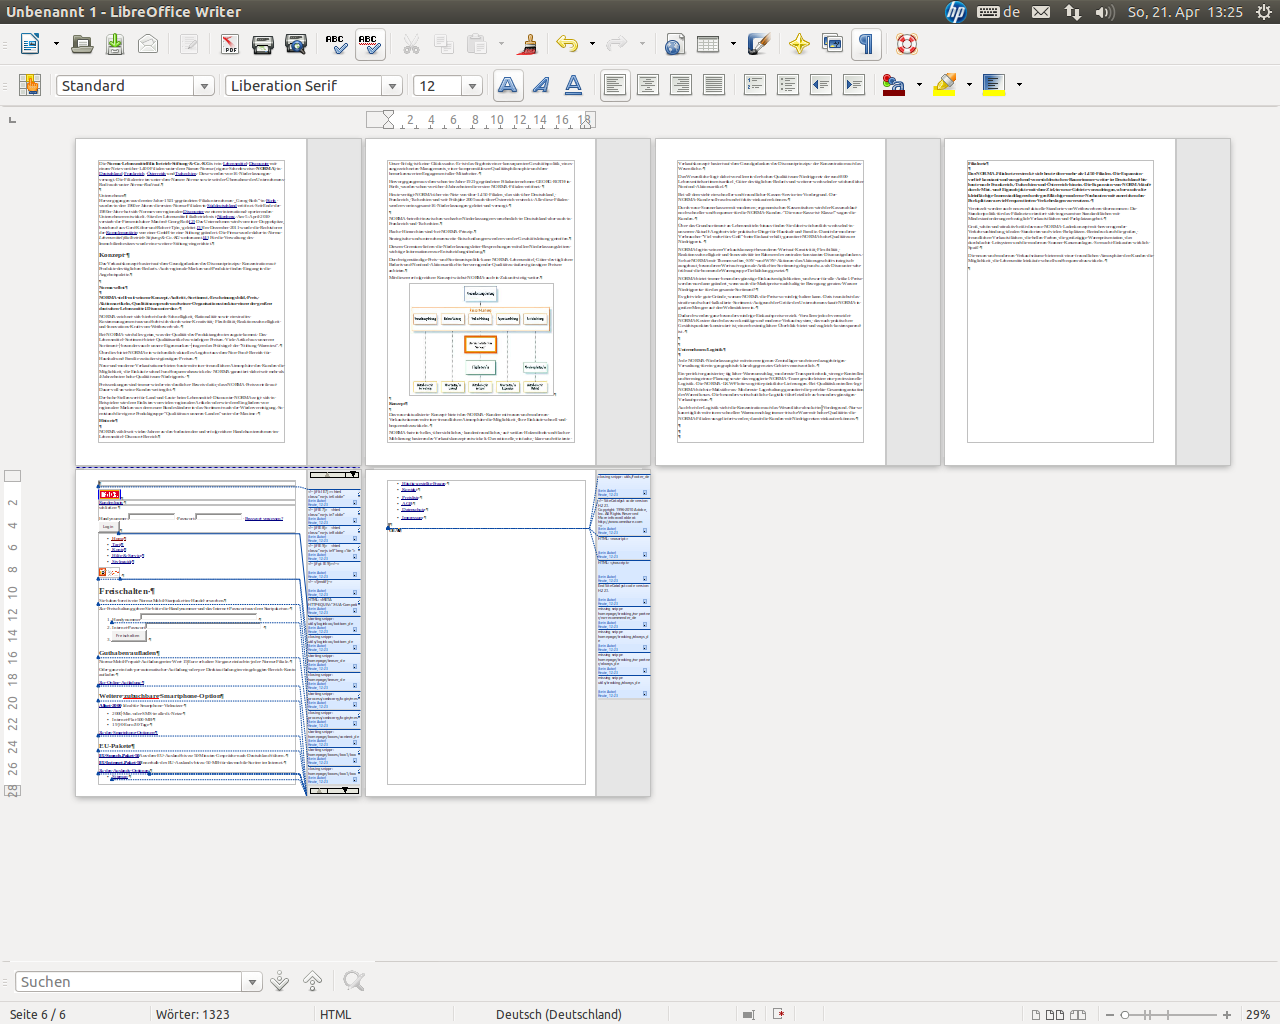Send document as e-mail attachment
This screenshot has height=1024, width=1280.
point(148,44)
